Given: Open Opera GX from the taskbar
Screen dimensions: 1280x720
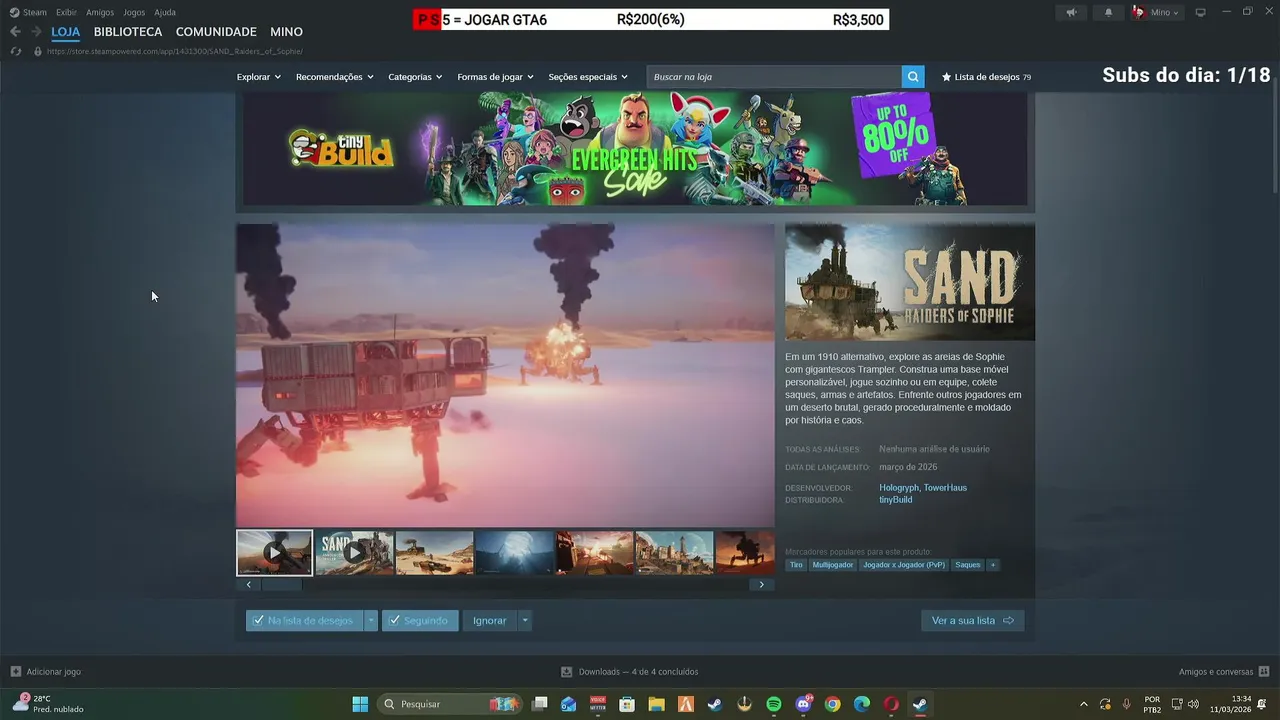Looking at the screenshot, I should pos(890,704).
